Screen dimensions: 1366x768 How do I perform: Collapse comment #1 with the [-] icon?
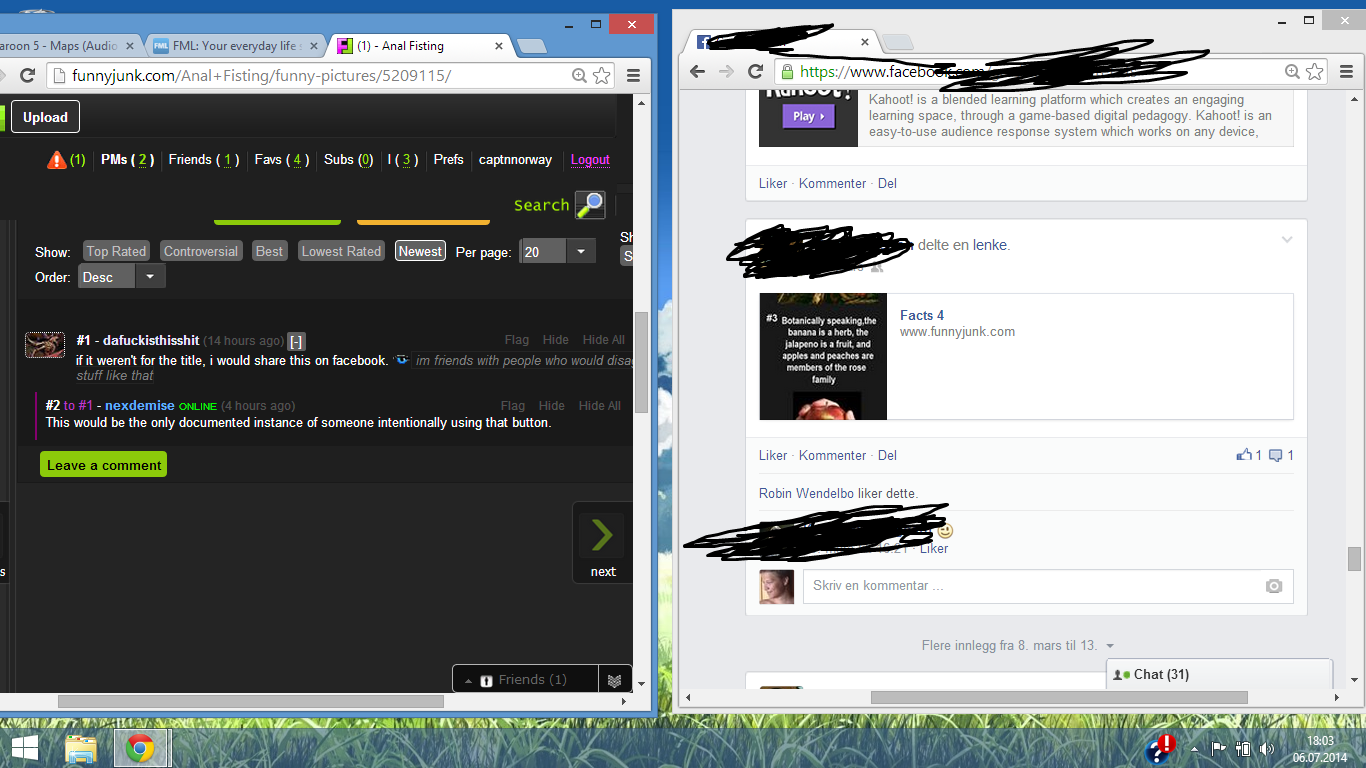point(295,341)
